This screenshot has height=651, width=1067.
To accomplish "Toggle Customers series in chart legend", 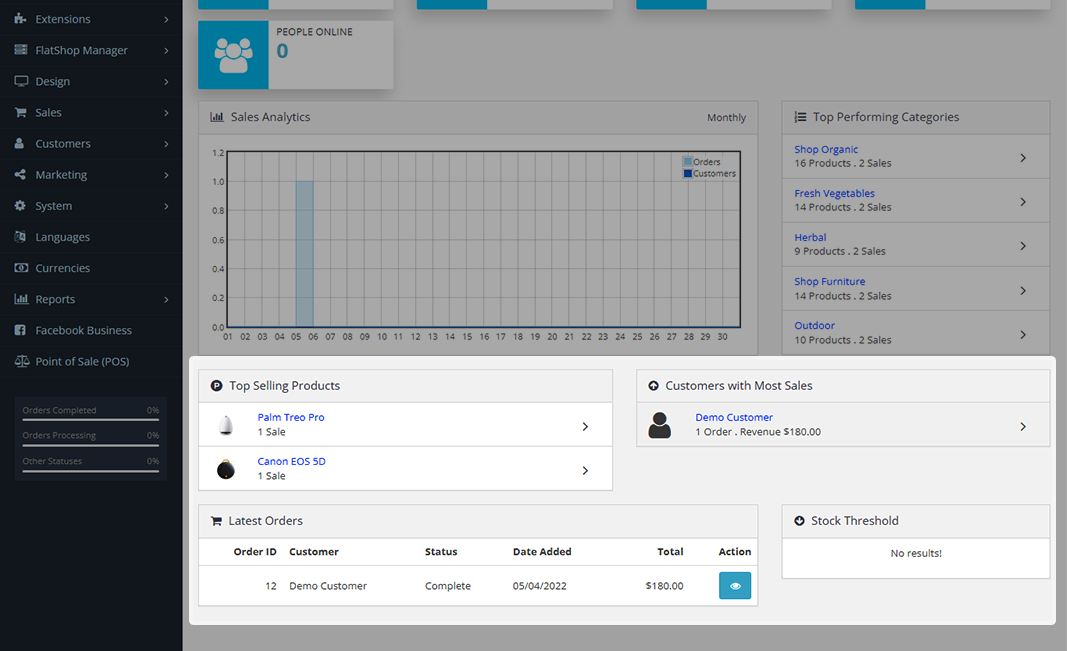I will click(708, 174).
